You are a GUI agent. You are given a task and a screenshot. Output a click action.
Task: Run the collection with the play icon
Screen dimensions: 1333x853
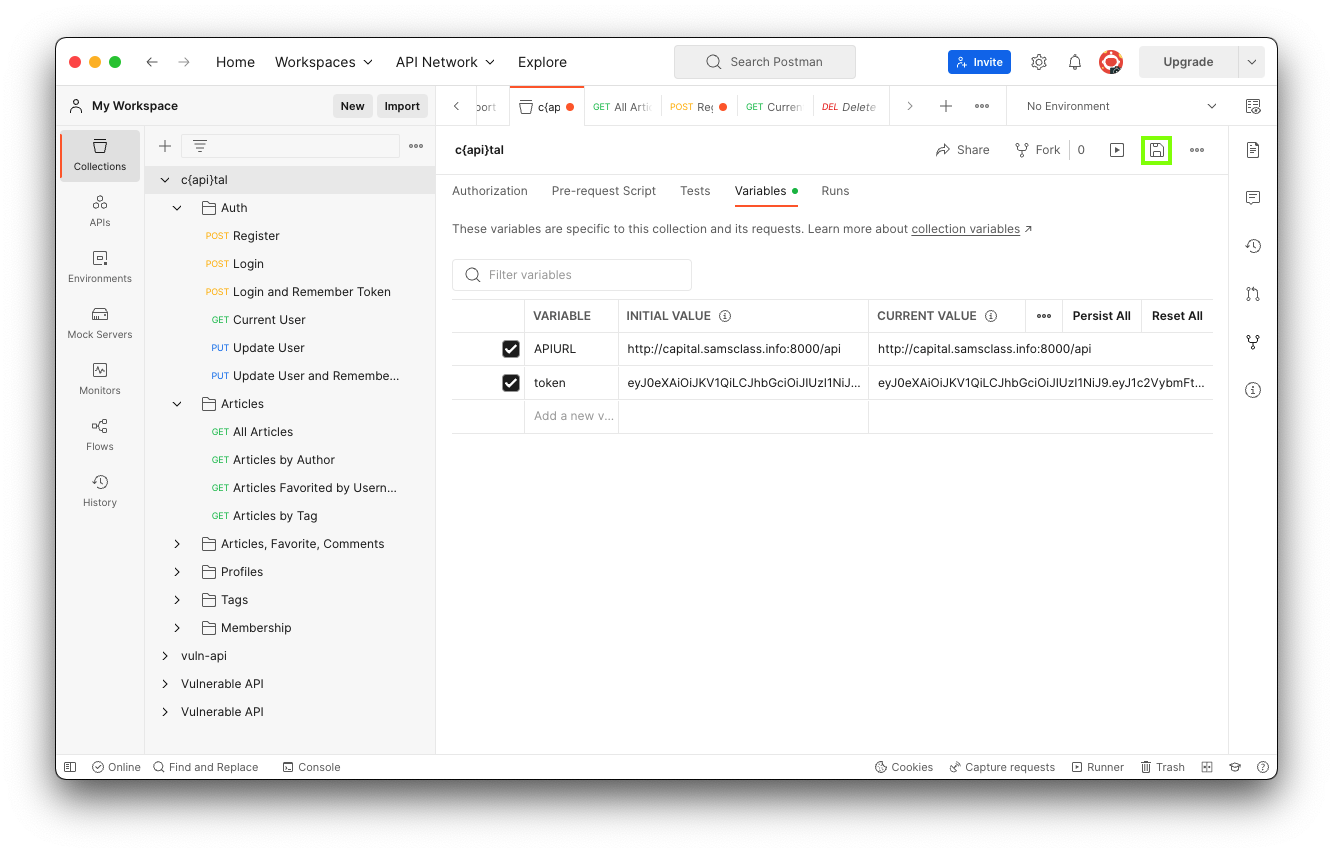pos(1117,150)
